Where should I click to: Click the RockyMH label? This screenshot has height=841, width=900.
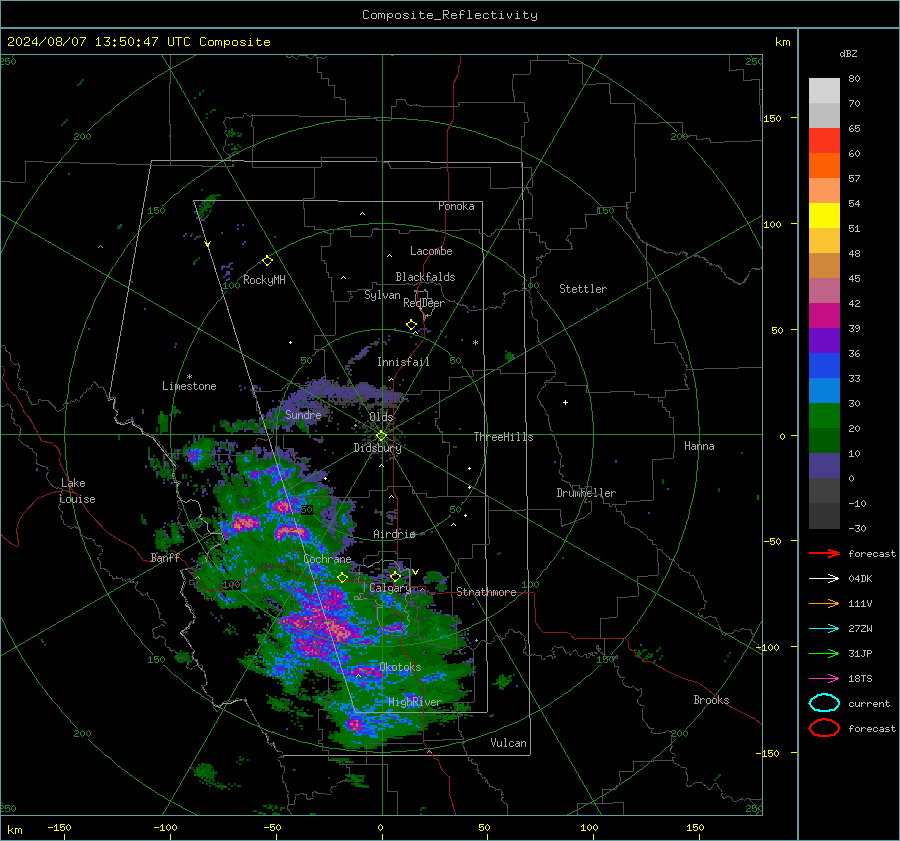click(264, 280)
